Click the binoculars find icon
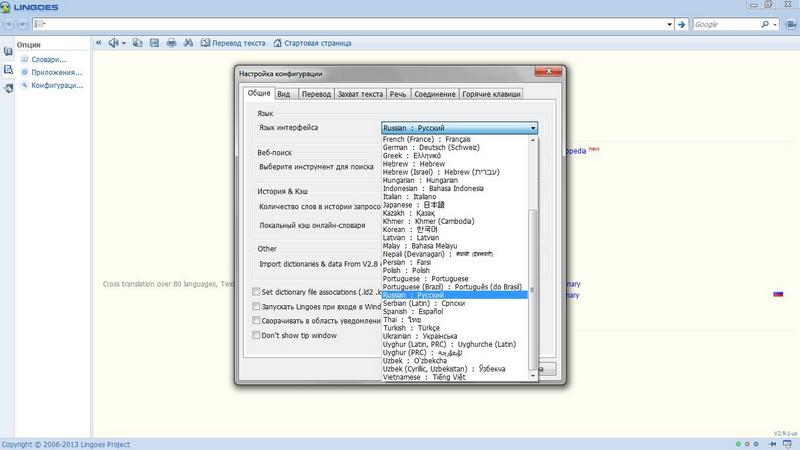Image resolution: width=800 pixels, height=450 pixels. pos(188,43)
